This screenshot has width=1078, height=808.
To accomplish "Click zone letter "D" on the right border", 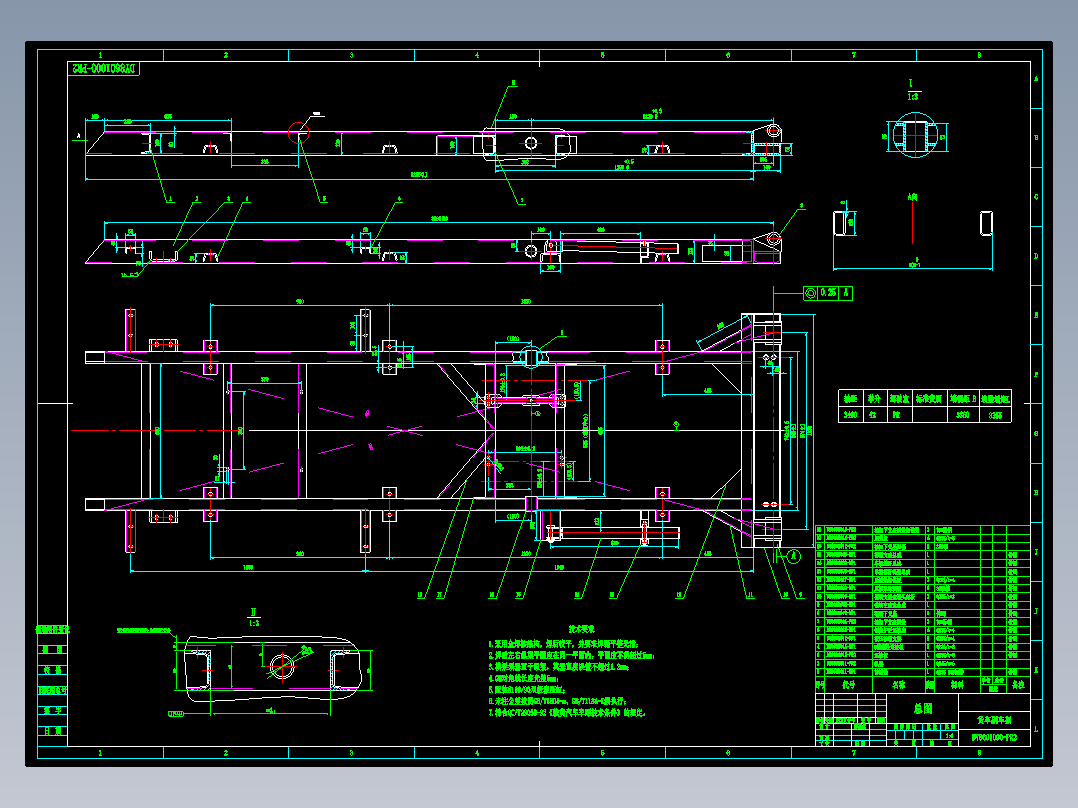I will pyautogui.click(x=1036, y=256).
